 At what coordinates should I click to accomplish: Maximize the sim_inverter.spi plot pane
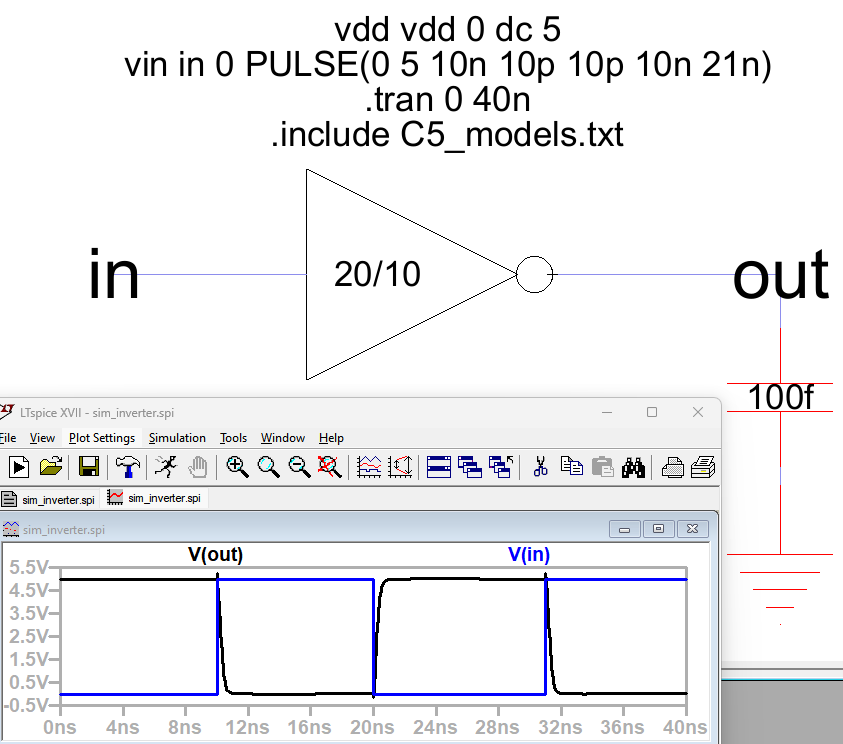[x=658, y=528]
